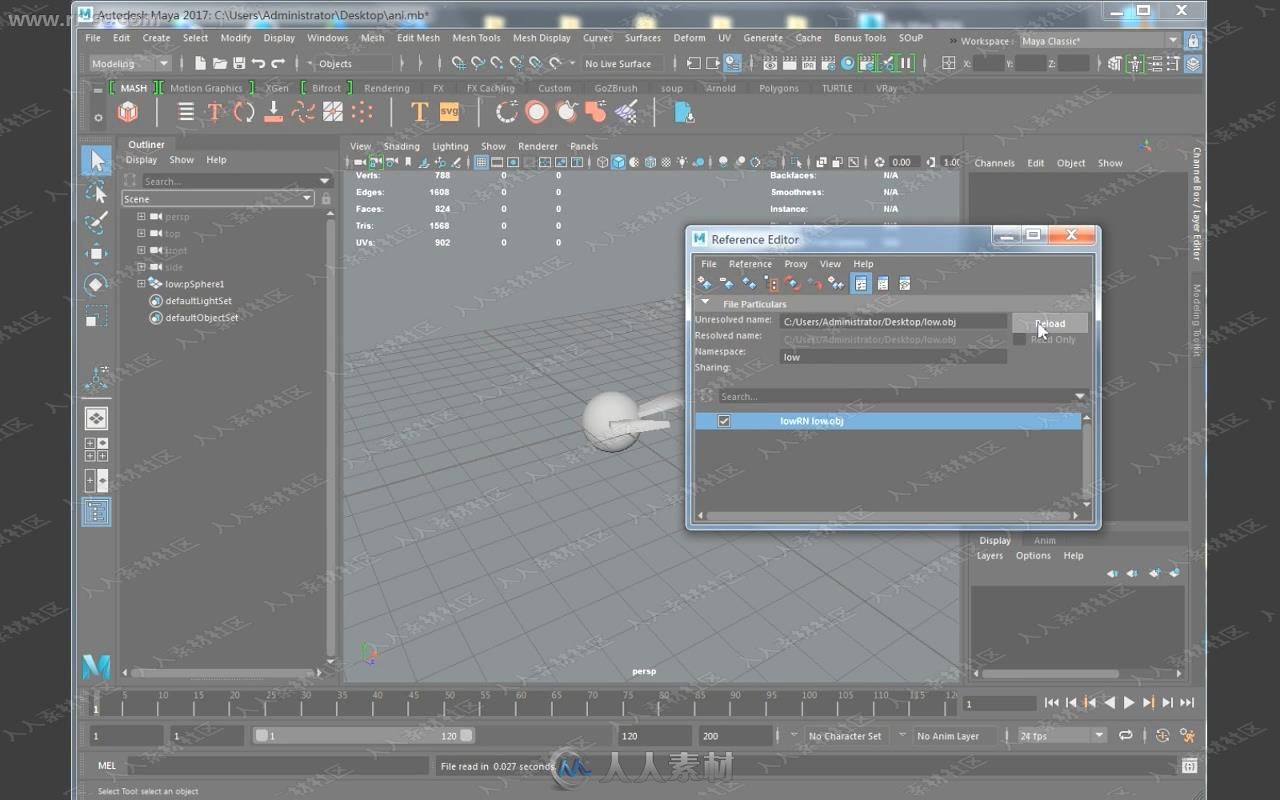Open the Deform menu
Screen dimensions: 1280x800
click(x=689, y=38)
